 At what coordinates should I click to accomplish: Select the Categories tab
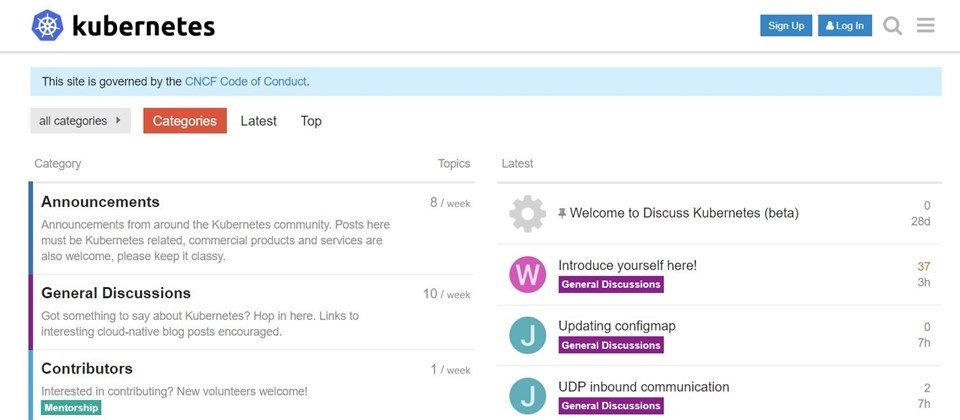coord(185,121)
